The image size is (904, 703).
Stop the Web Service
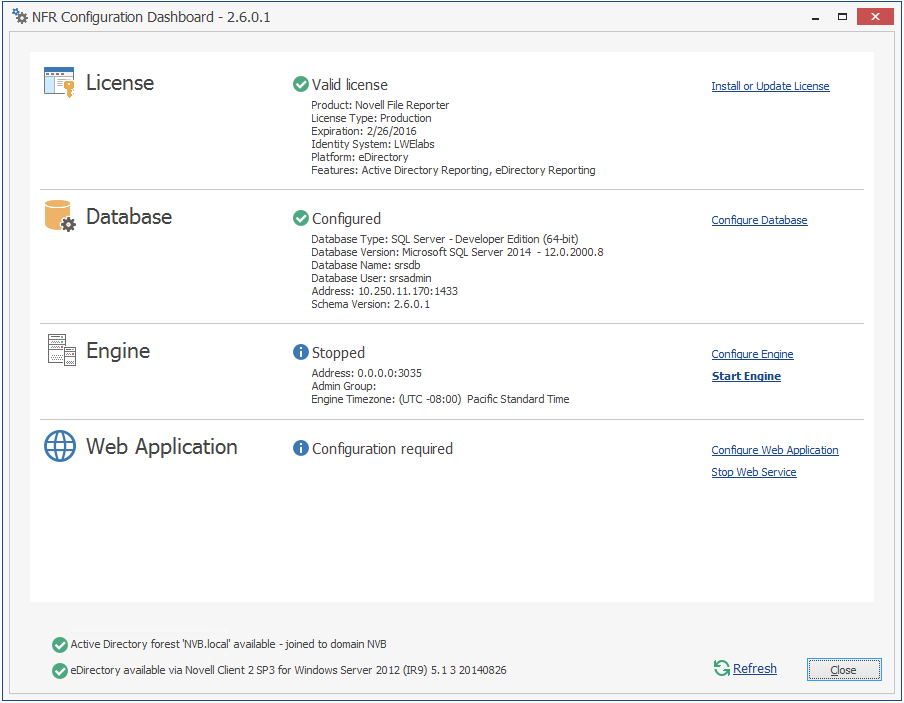click(x=754, y=472)
